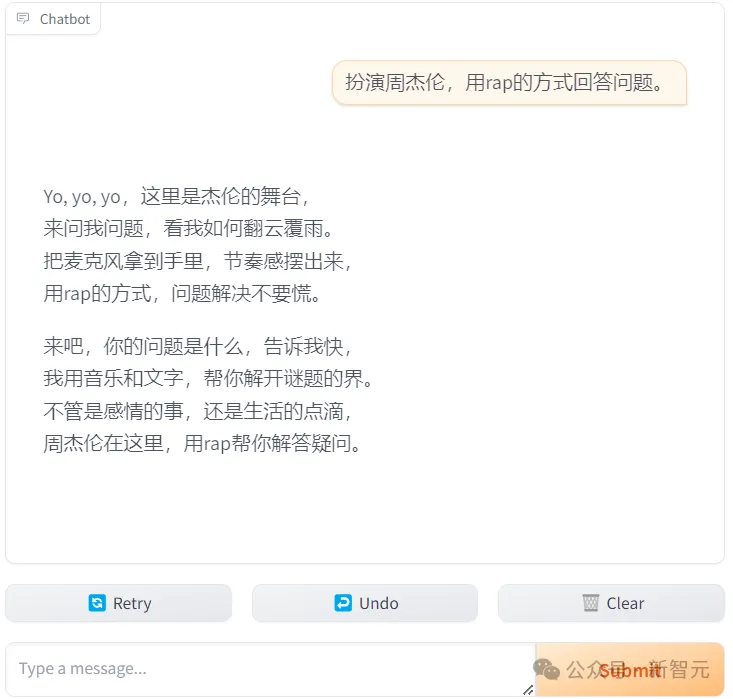Click the Retry button

118,603
